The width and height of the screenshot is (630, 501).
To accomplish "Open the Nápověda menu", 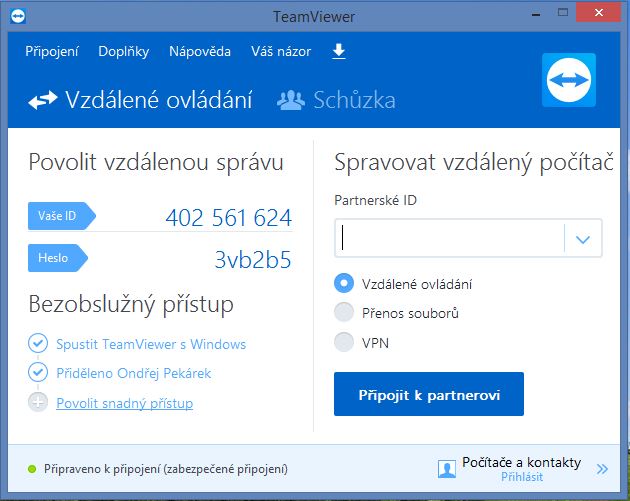I will (200, 51).
